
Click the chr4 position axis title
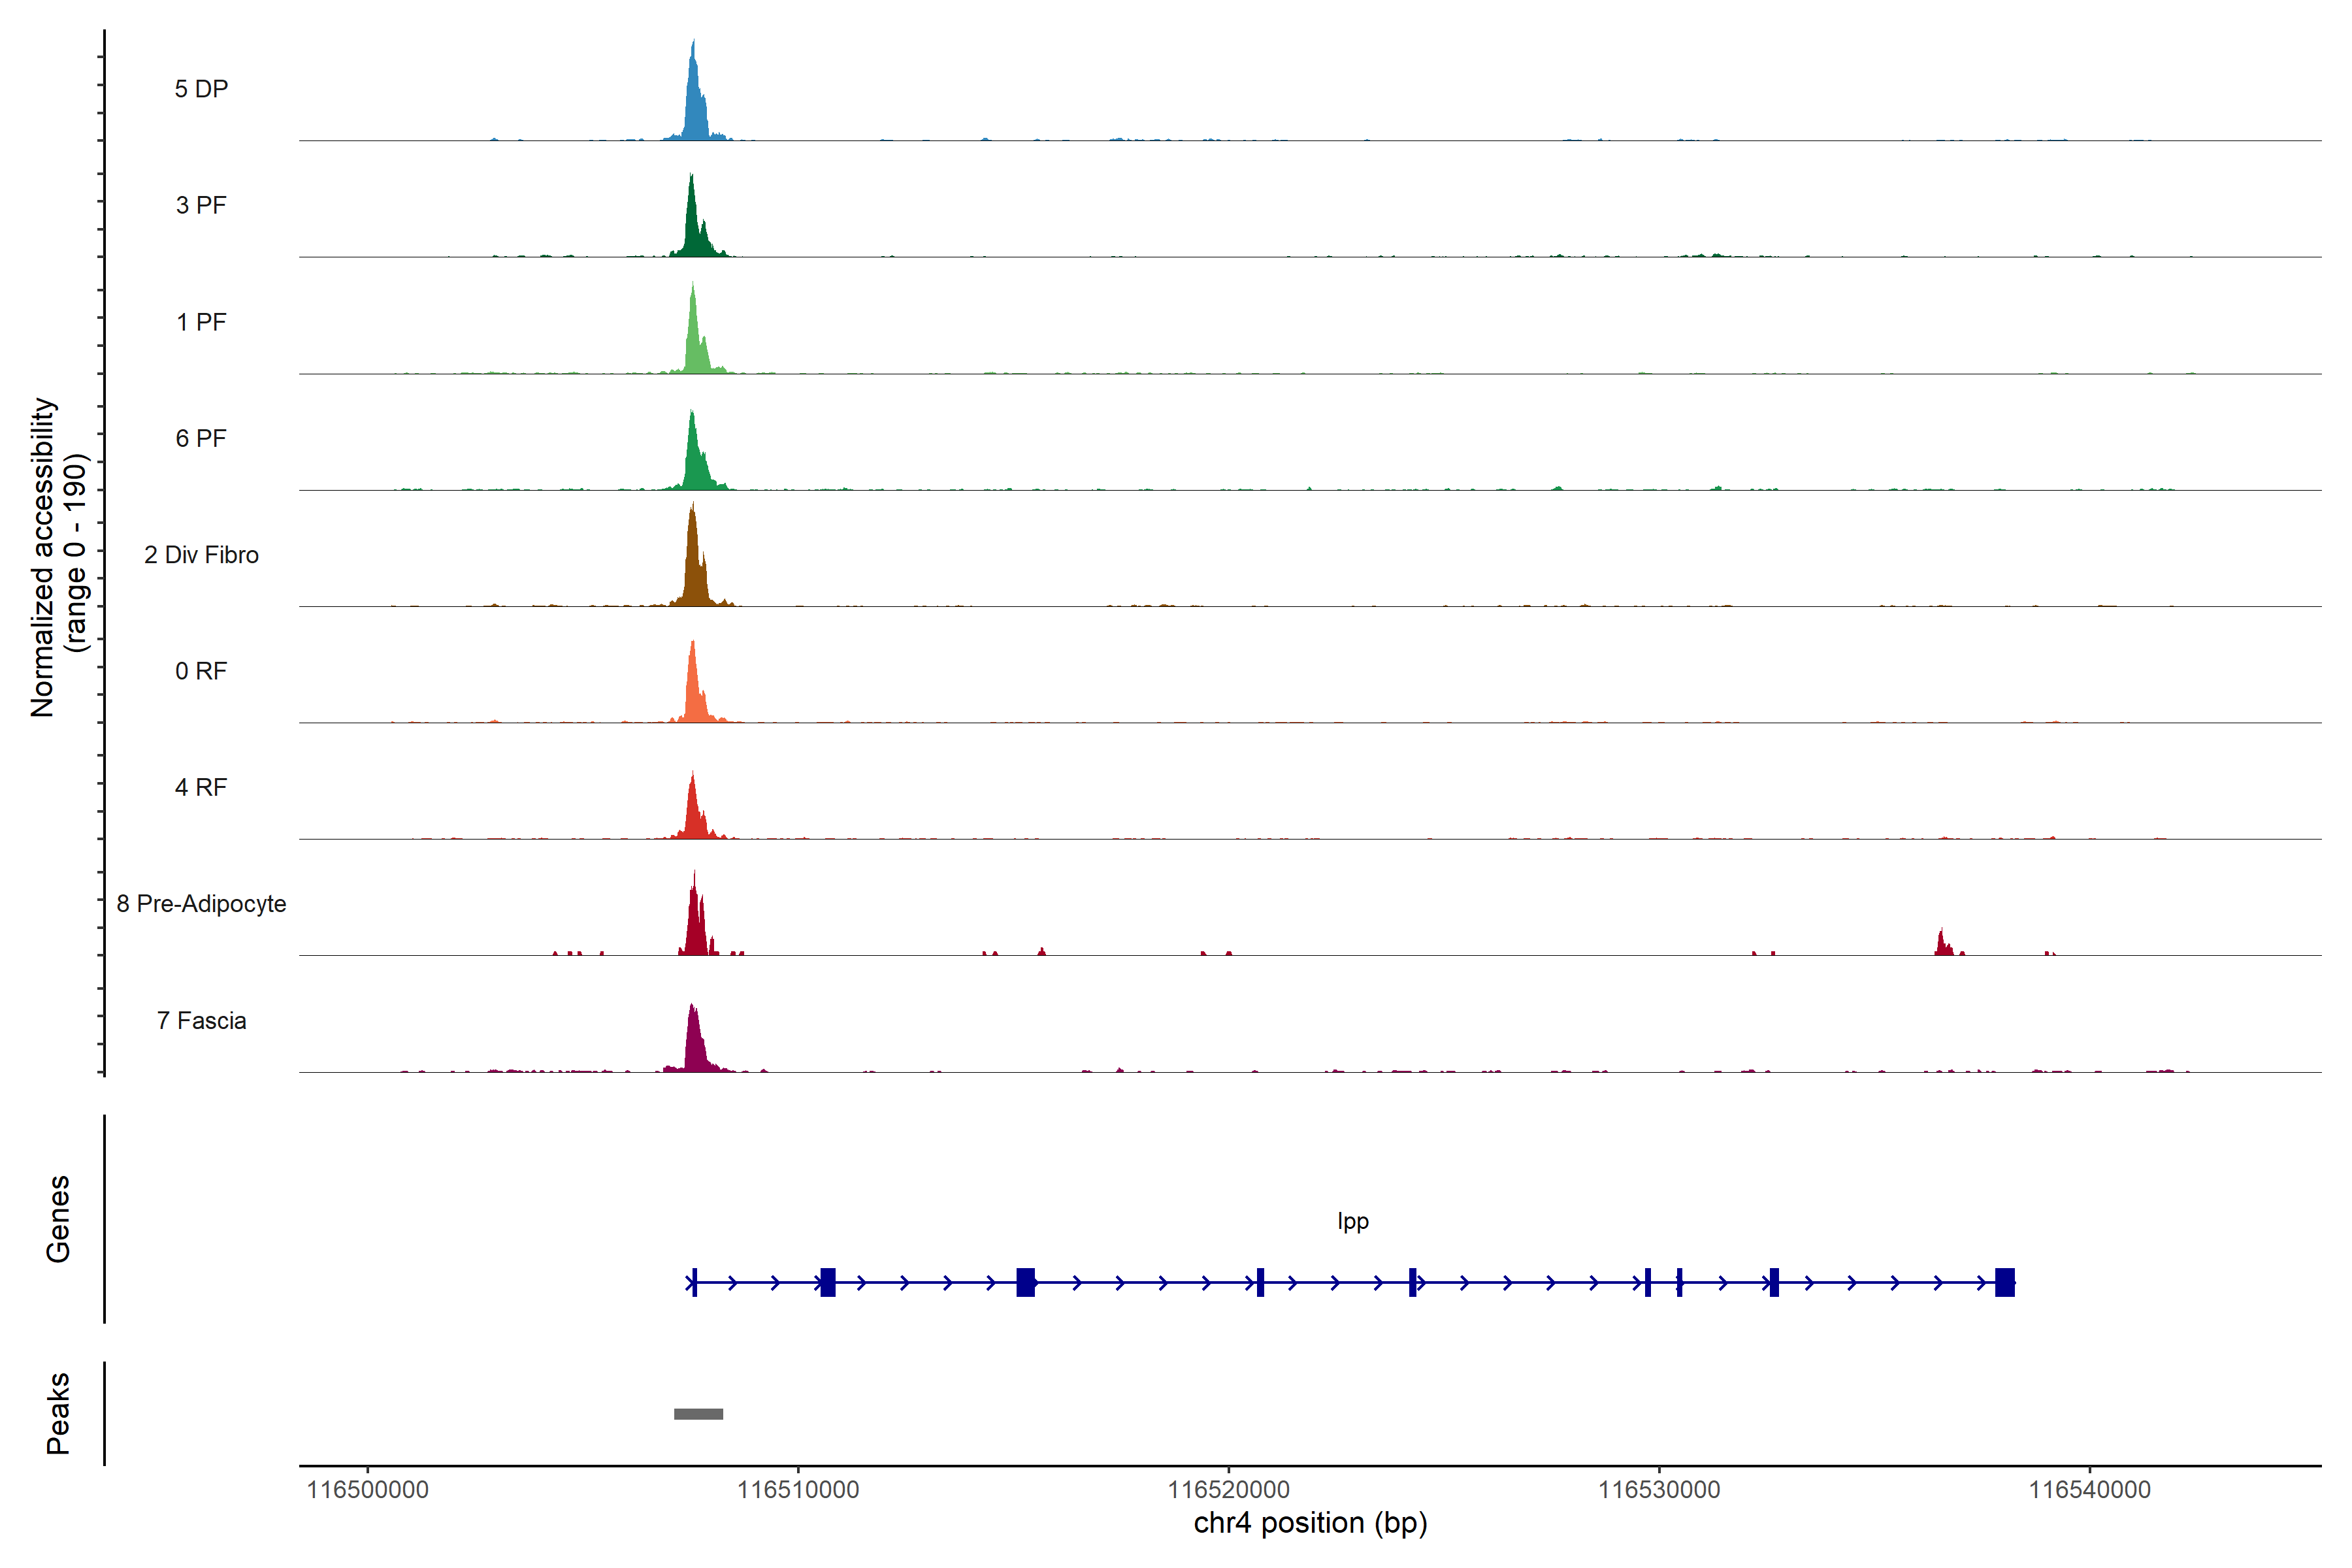[x=1310, y=1524]
